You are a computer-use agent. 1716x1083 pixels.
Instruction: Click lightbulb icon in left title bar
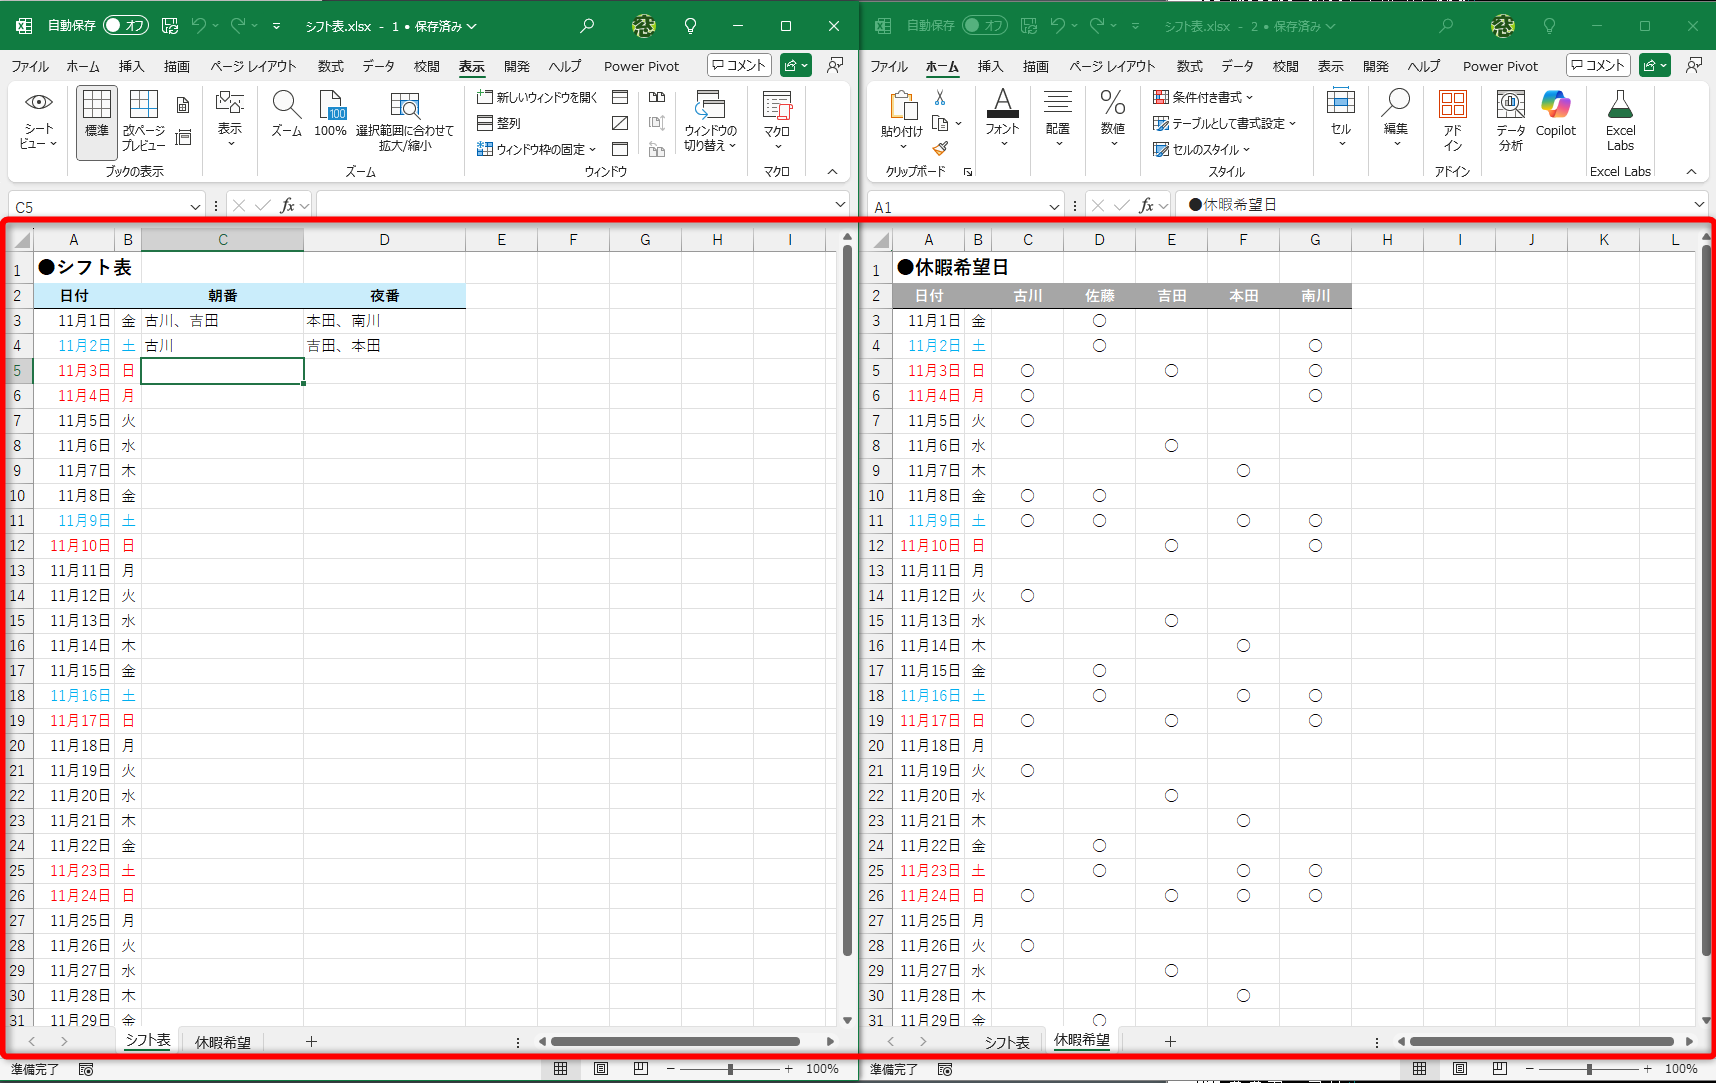pyautogui.click(x=690, y=26)
